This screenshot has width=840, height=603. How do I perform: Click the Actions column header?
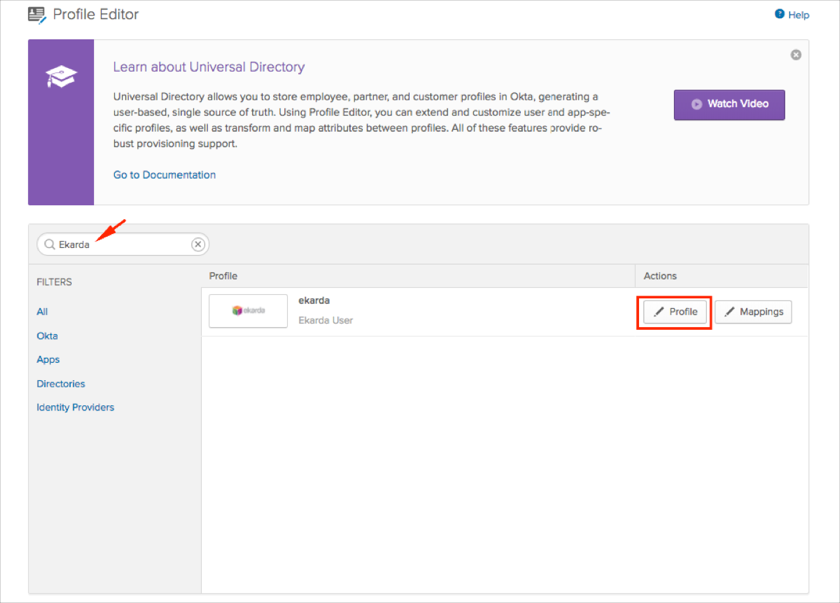pyautogui.click(x=660, y=276)
